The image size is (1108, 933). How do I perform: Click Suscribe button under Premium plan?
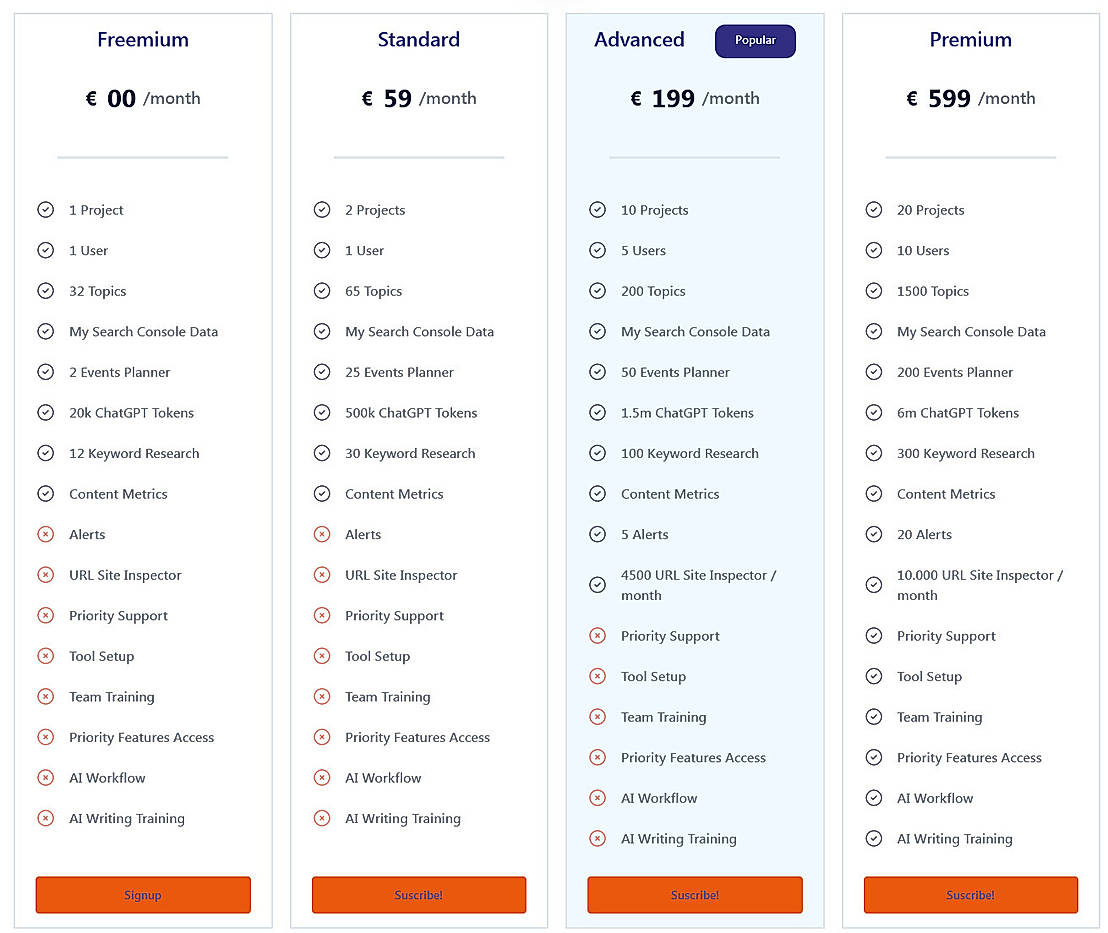click(x=970, y=895)
